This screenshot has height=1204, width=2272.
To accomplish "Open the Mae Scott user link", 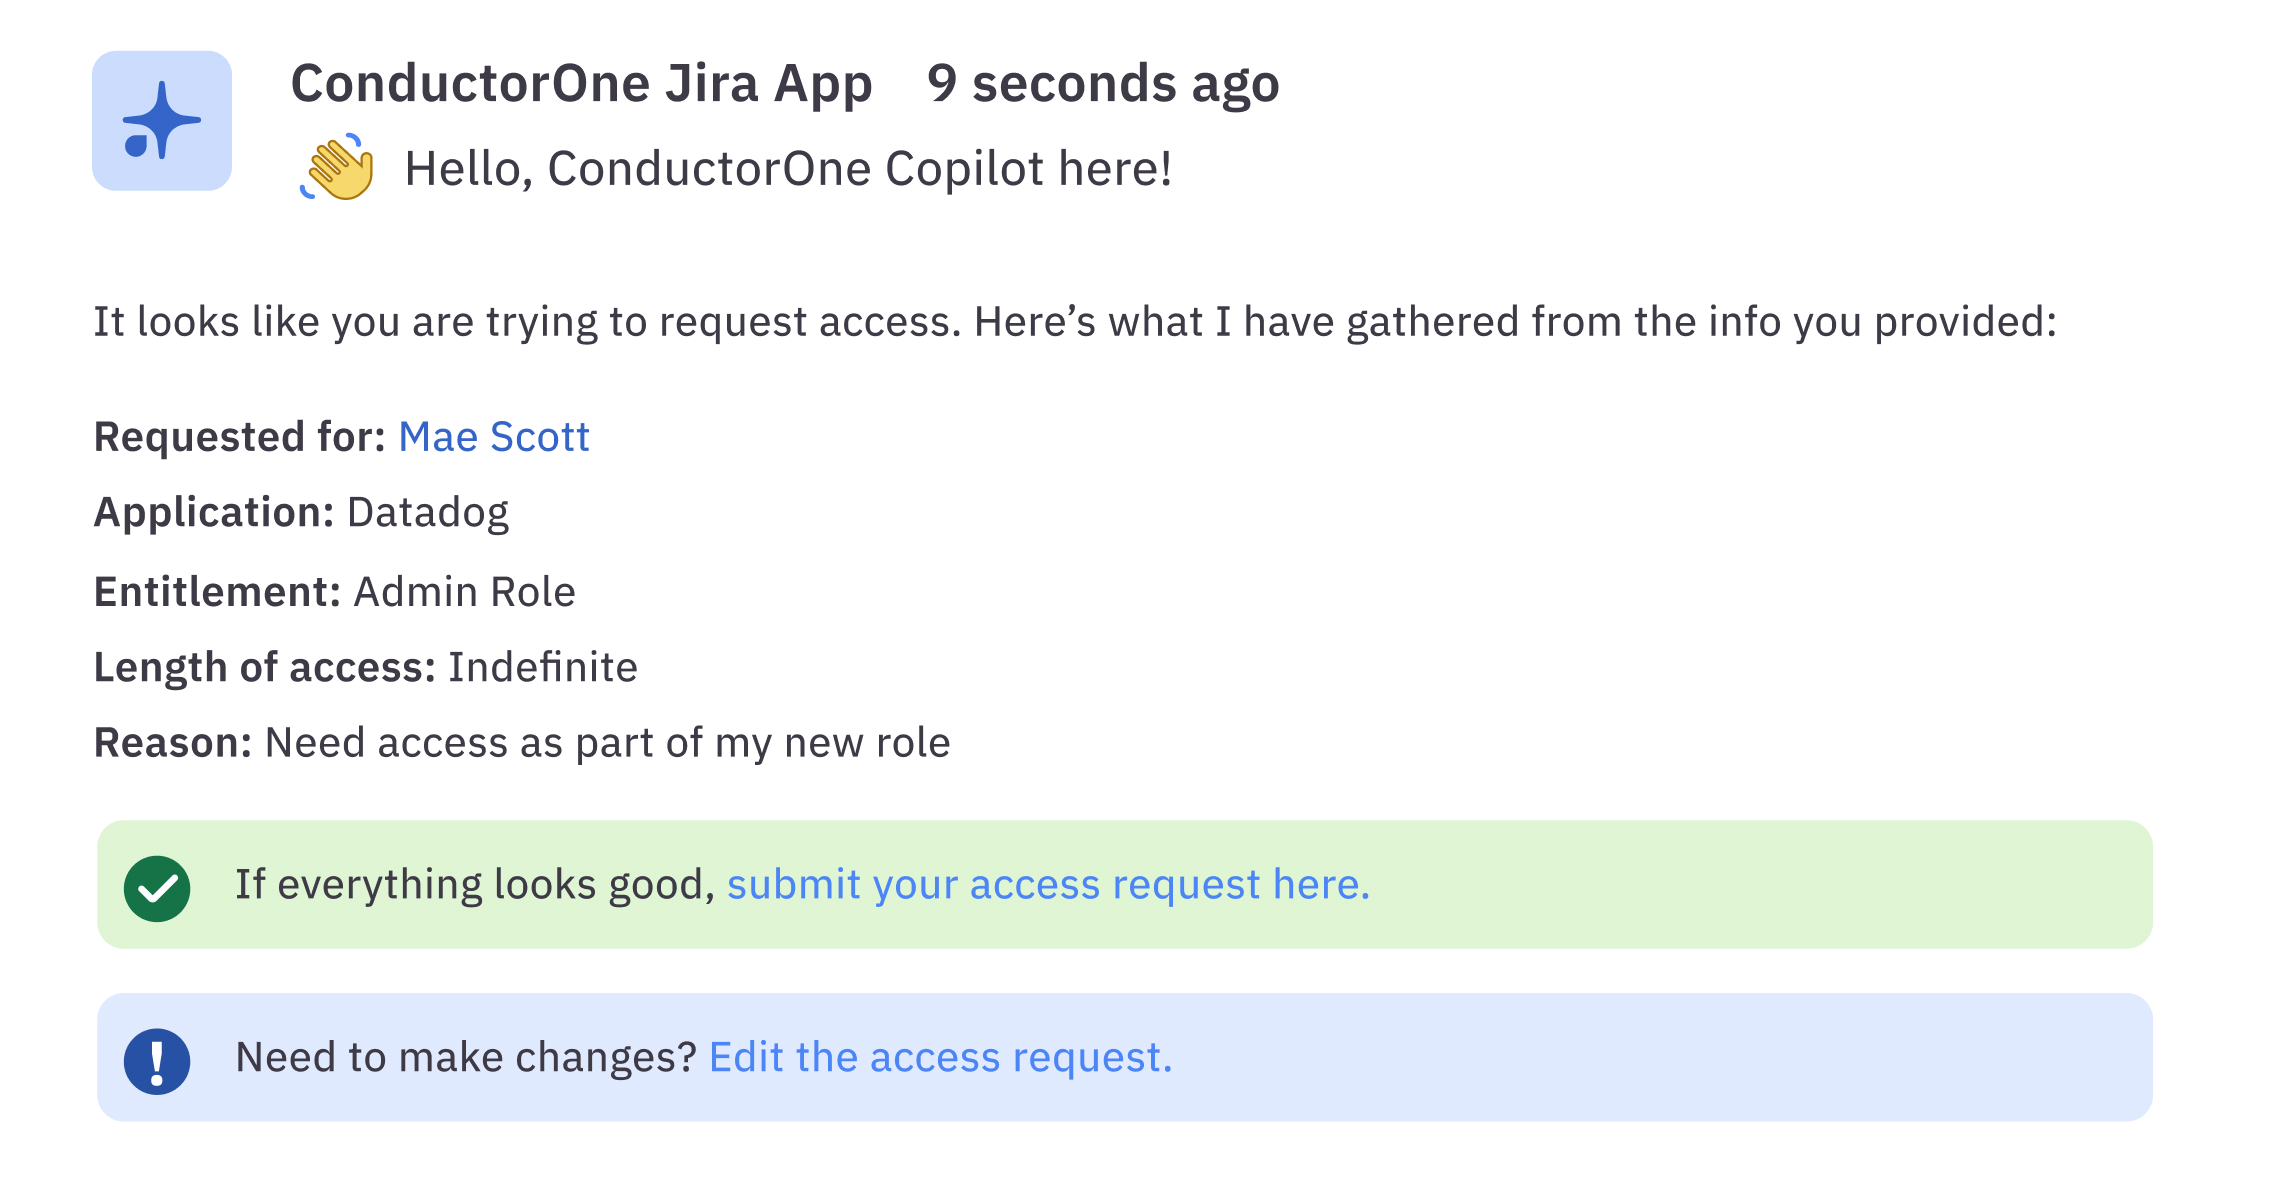I will (494, 437).
